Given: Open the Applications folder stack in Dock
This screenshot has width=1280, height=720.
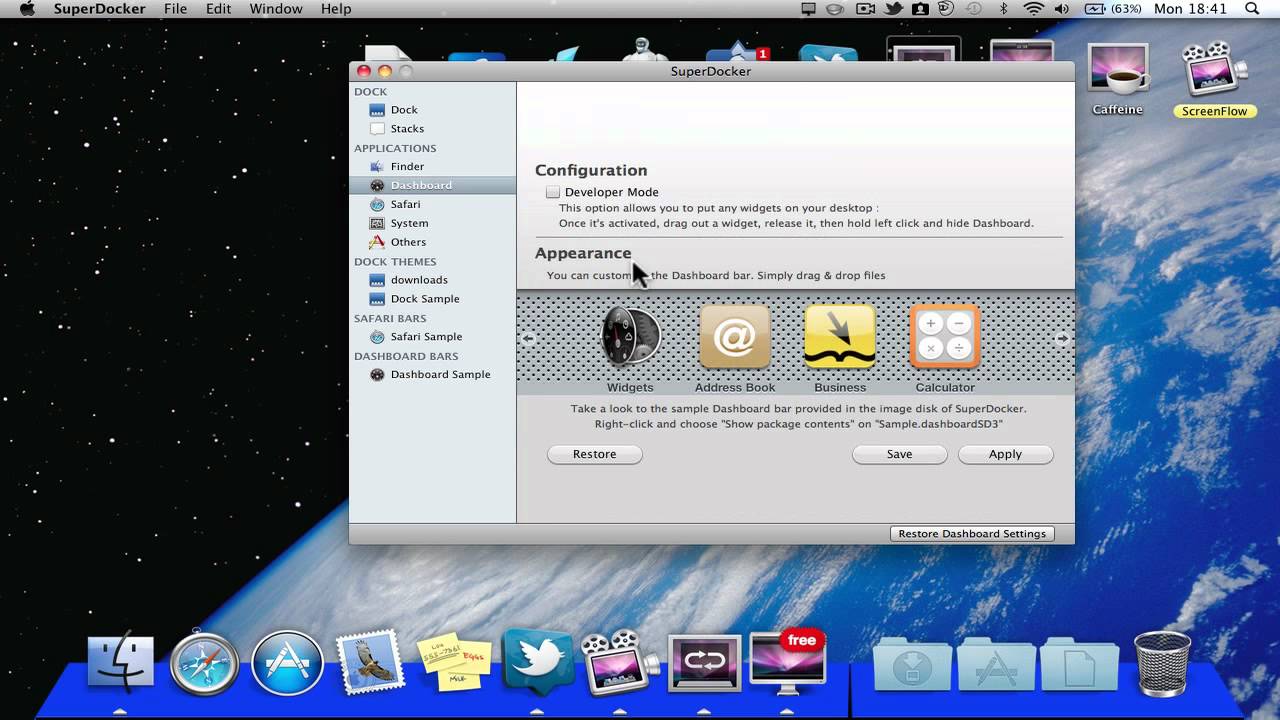Looking at the screenshot, I should click(x=996, y=665).
